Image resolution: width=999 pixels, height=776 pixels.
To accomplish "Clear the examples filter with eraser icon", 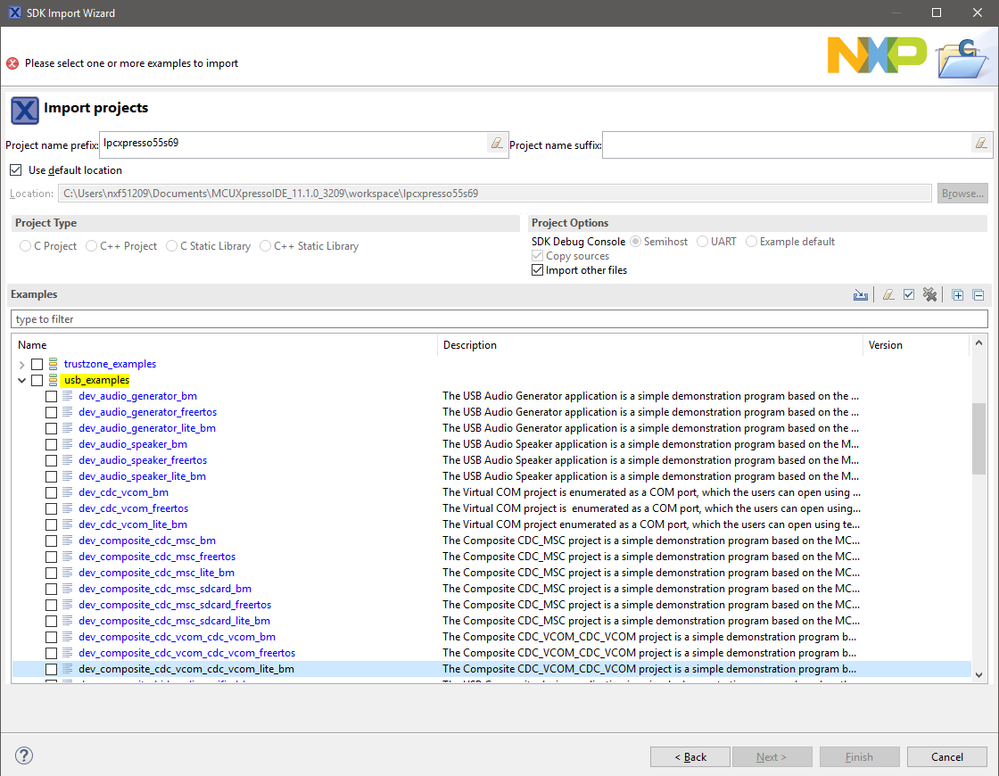I will [x=888, y=295].
